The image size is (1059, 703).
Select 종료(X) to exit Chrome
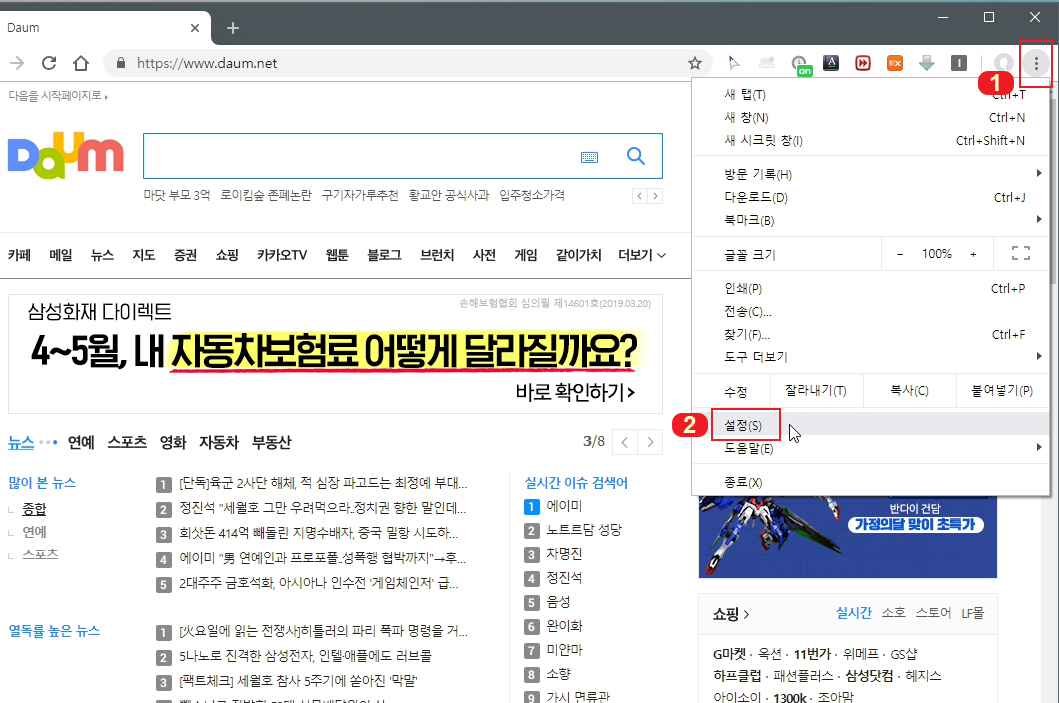pos(871,482)
